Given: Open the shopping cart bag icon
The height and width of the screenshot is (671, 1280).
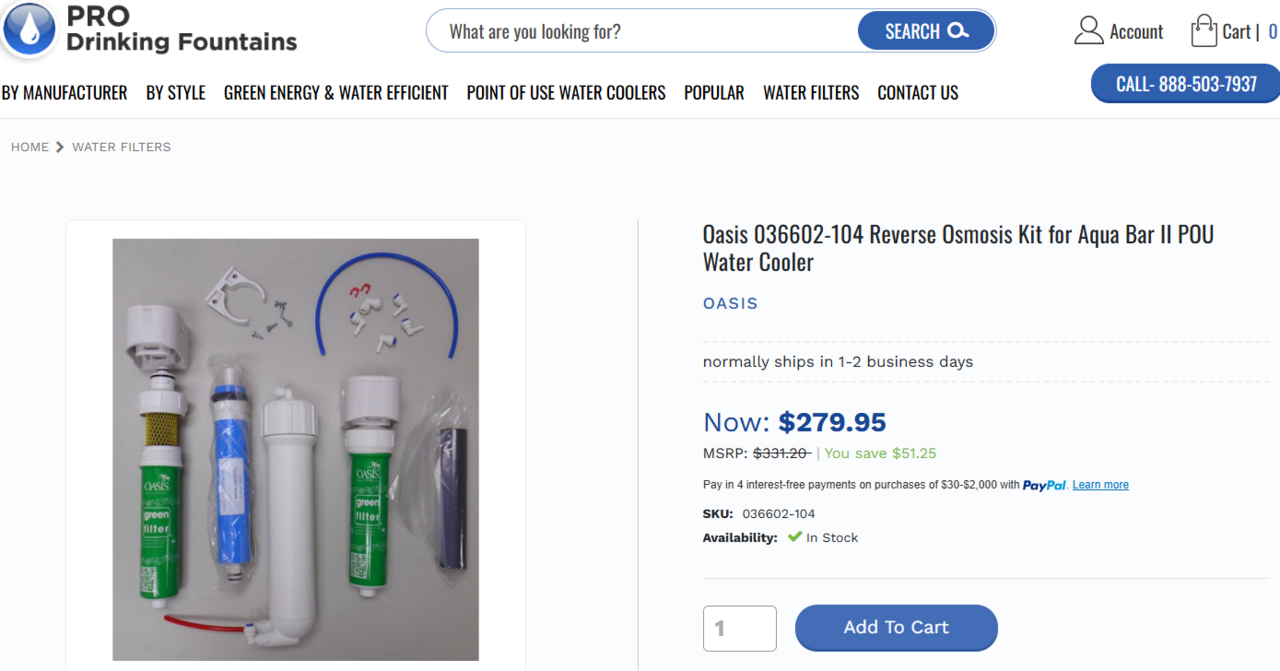Looking at the screenshot, I should coord(1203,31).
